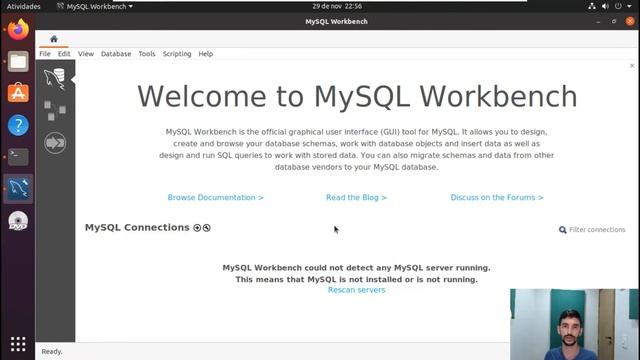Open the Models sidebar view
This screenshot has width=640, height=360.
coord(55,111)
